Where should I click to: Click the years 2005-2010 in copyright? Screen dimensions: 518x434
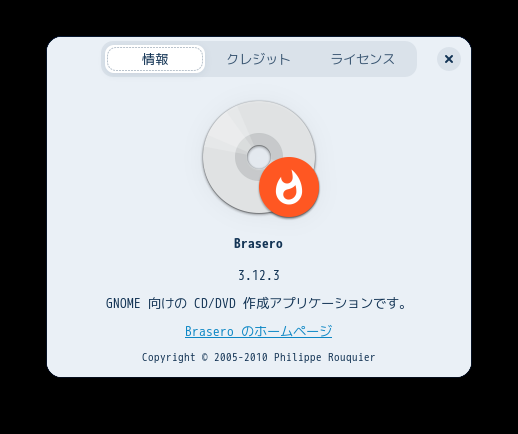241,357
